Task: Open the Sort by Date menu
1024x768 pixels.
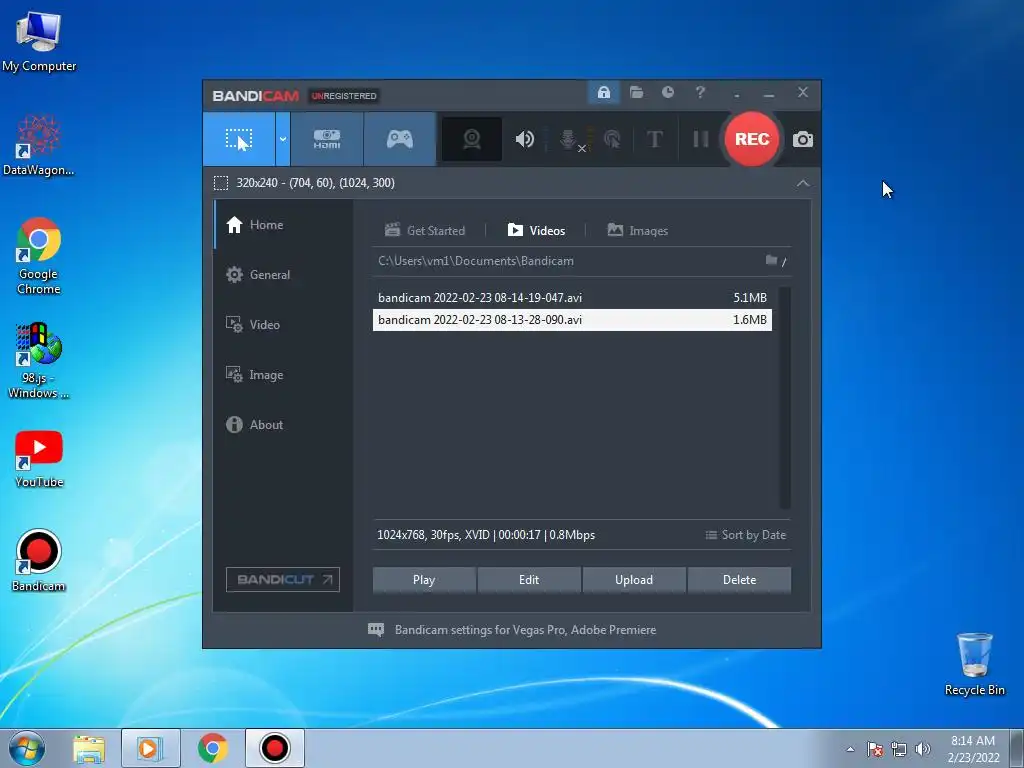Action: tap(745, 535)
